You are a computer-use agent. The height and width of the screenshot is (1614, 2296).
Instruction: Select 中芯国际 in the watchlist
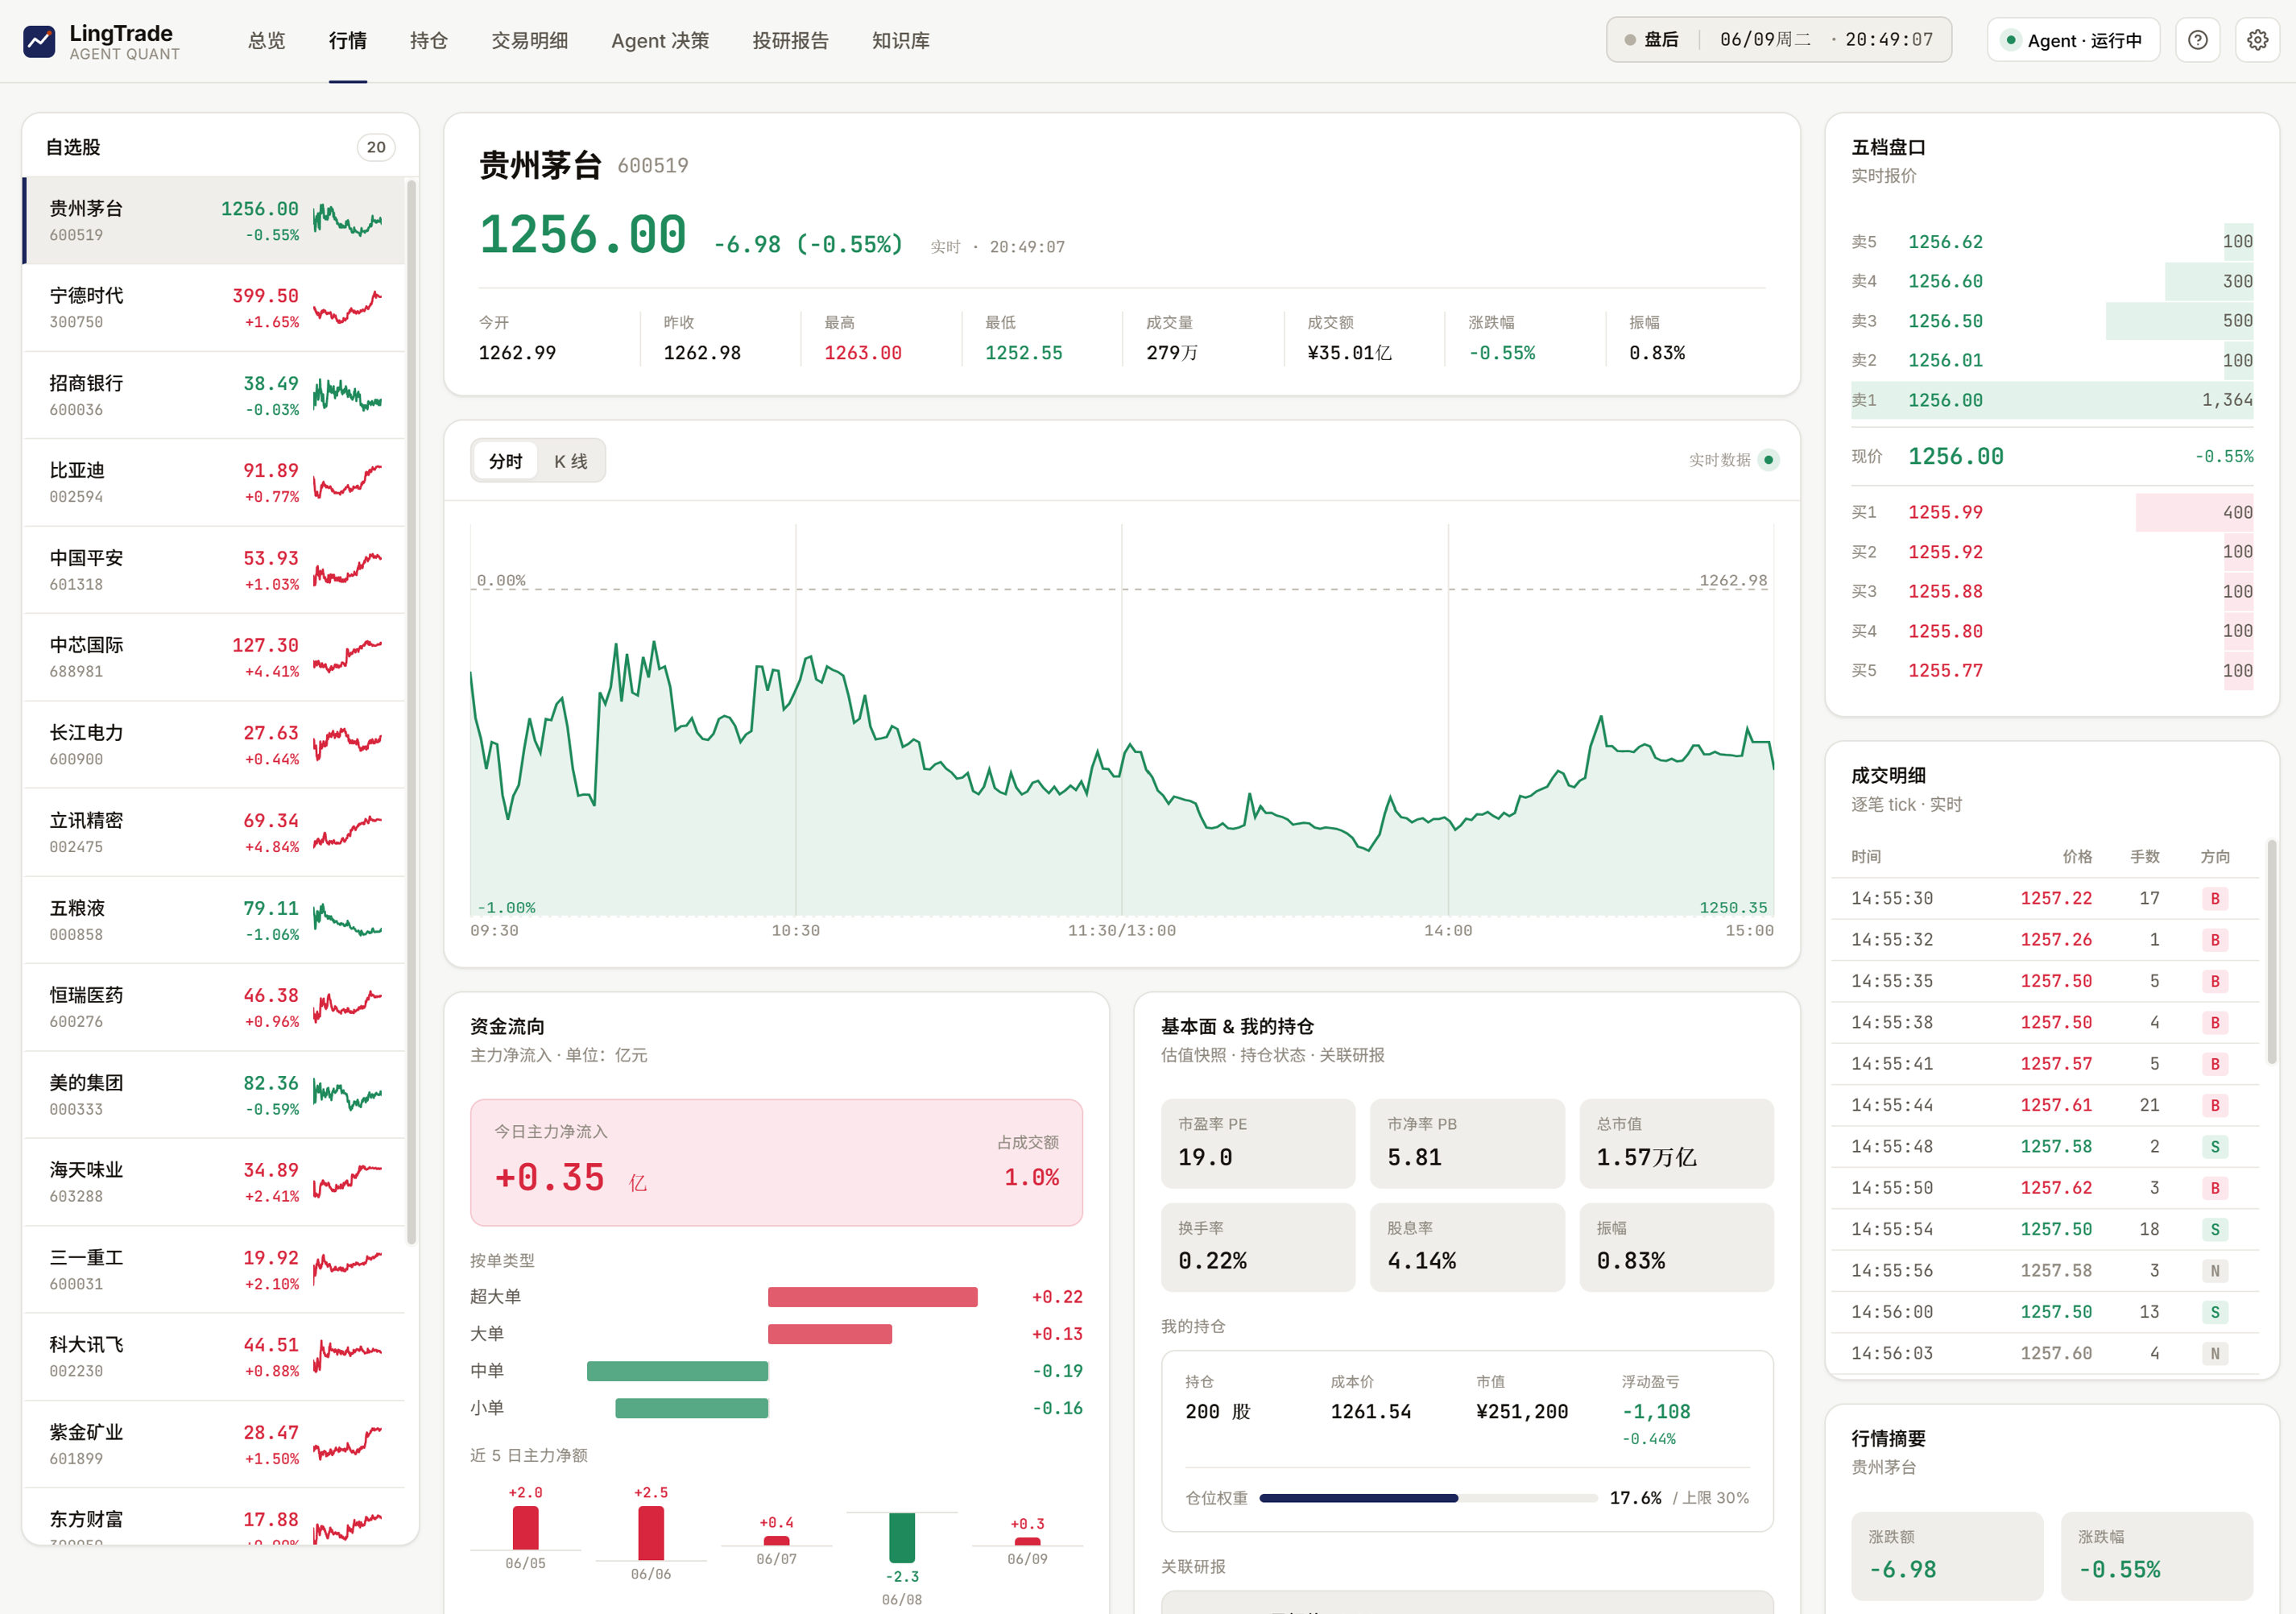(x=214, y=657)
